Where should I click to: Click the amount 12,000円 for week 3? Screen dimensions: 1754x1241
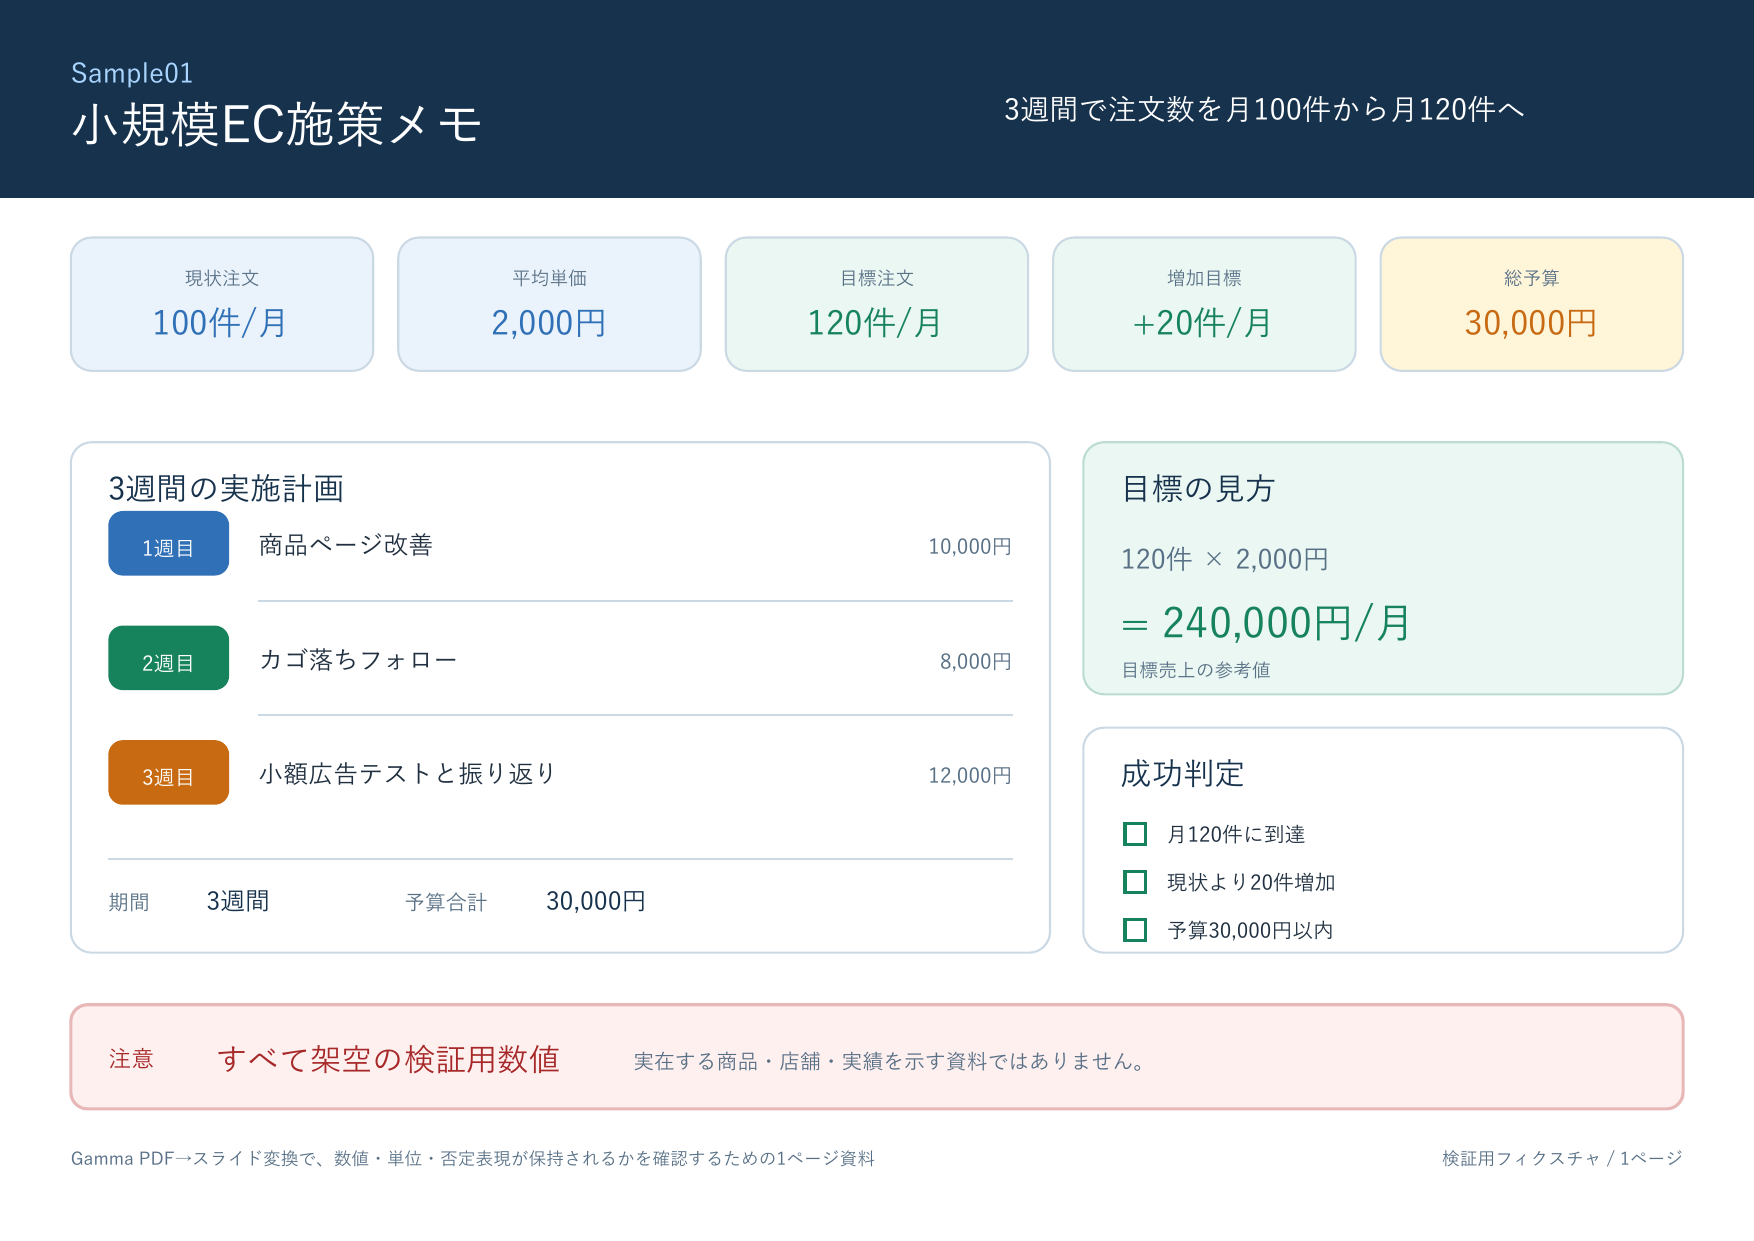[x=970, y=776]
